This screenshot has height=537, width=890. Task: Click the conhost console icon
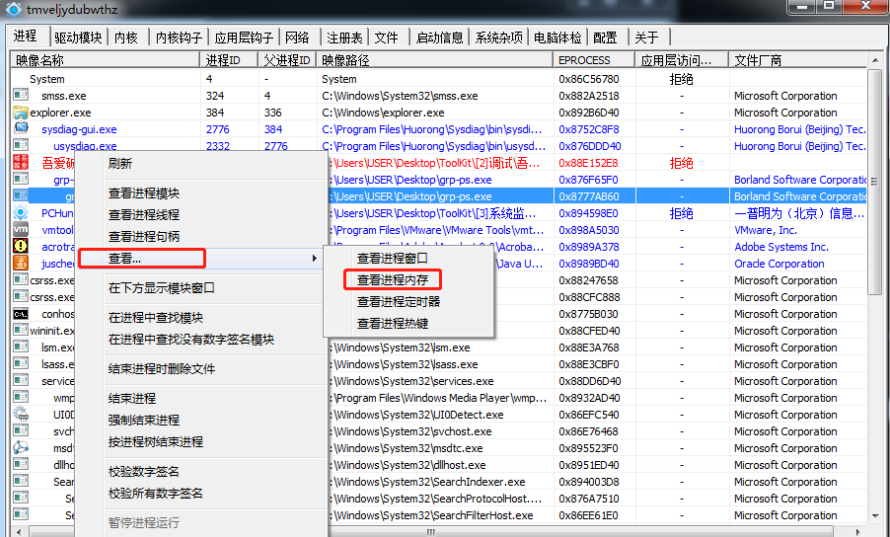[20, 313]
